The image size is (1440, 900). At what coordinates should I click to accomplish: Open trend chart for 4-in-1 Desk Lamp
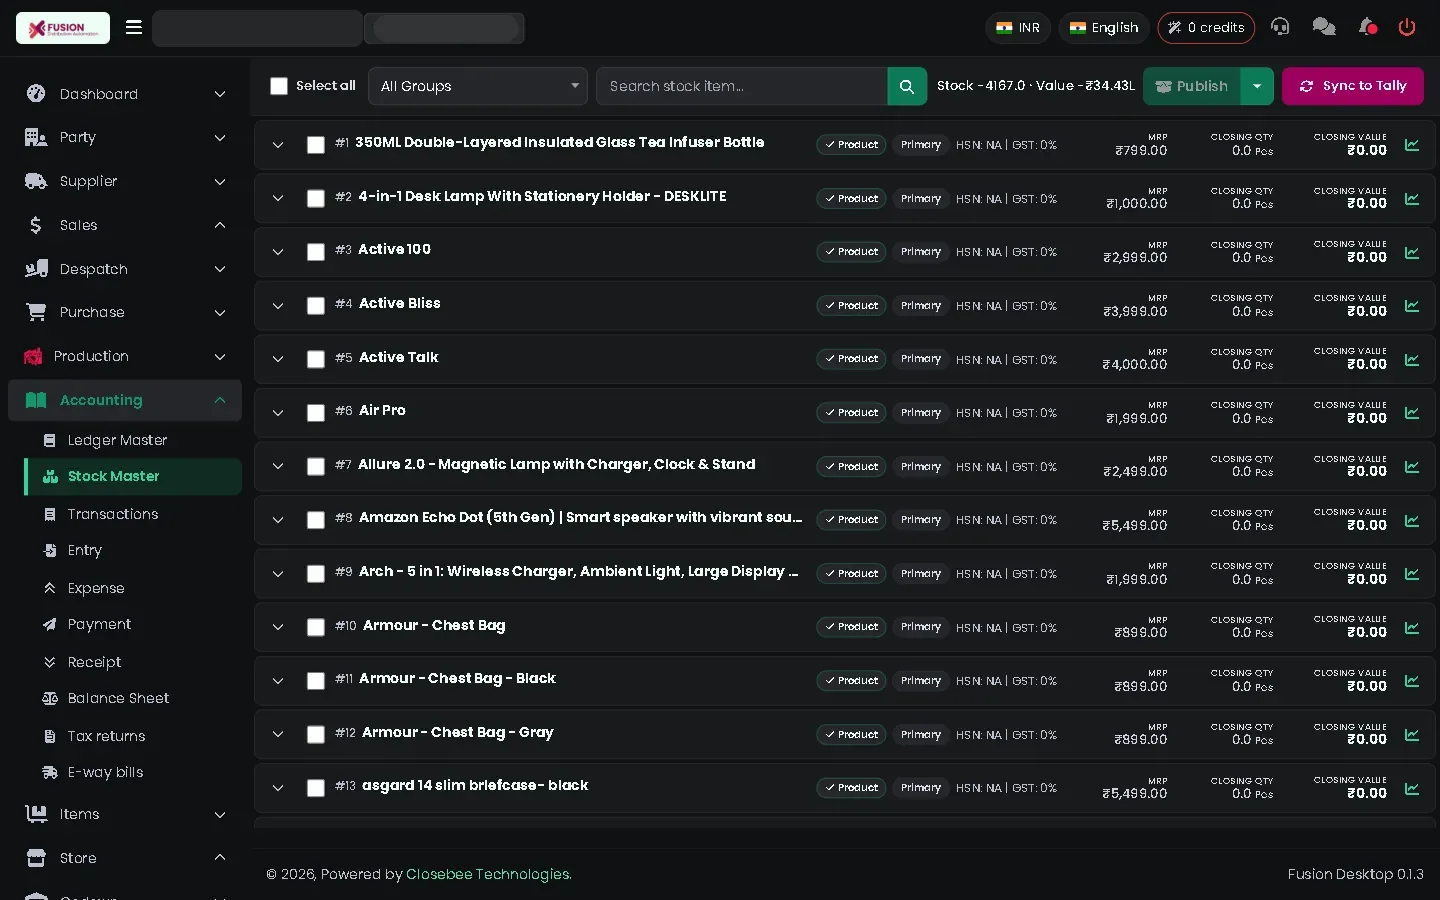pyautogui.click(x=1412, y=199)
